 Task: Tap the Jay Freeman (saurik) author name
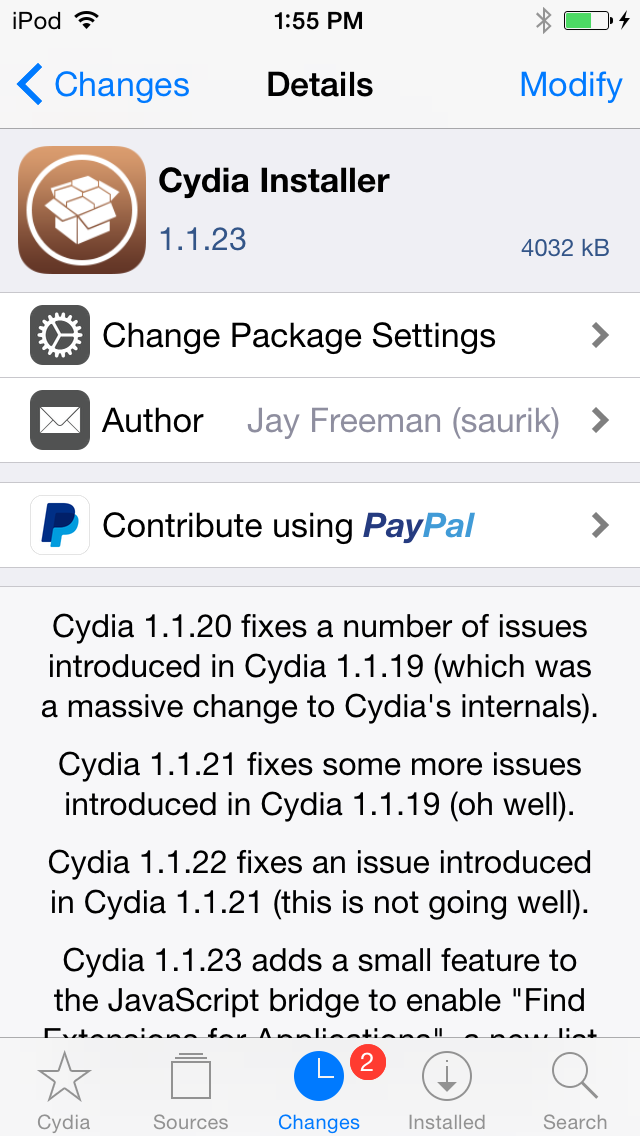(402, 421)
